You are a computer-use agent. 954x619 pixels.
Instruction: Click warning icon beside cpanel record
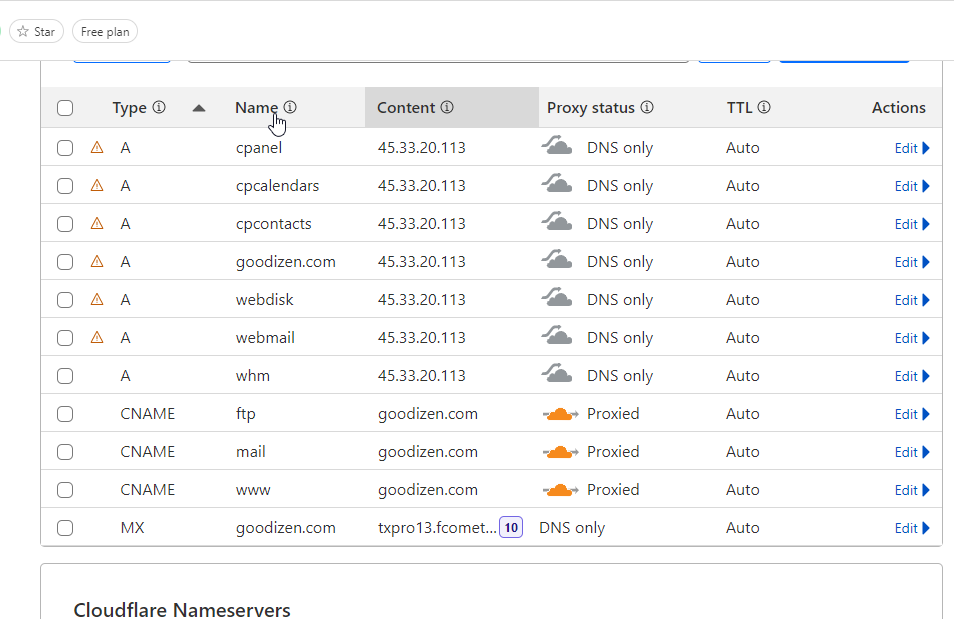97,148
